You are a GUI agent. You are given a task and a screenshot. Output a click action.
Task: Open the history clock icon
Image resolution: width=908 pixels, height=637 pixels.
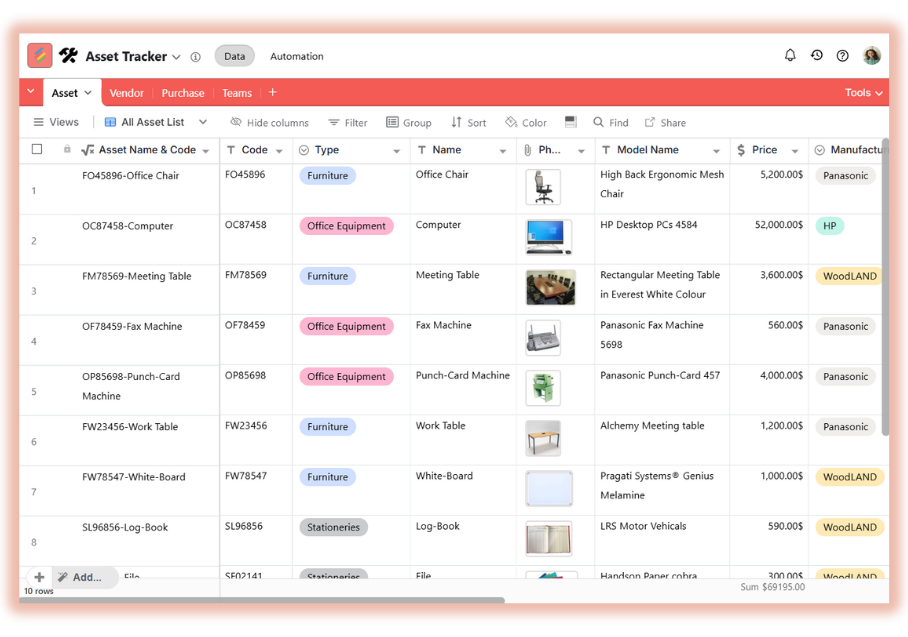point(816,56)
